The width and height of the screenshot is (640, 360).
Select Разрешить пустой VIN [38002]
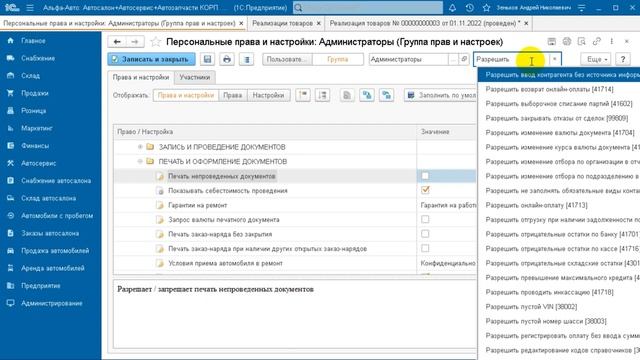(531, 307)
